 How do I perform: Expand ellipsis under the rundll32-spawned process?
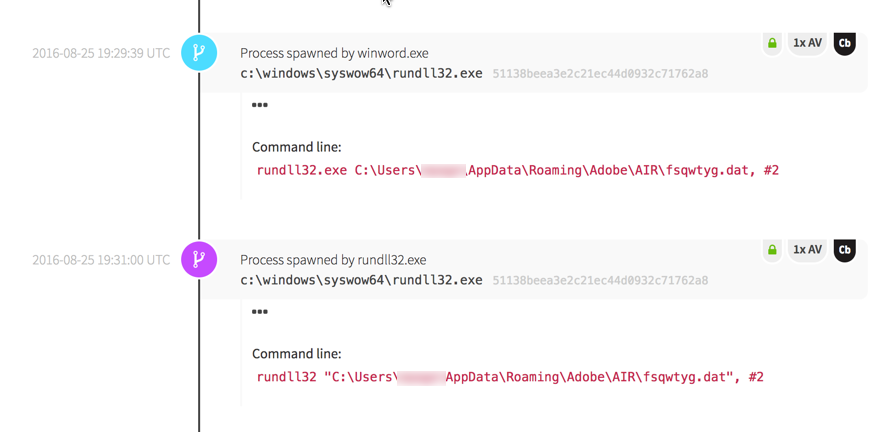[260, 312]
